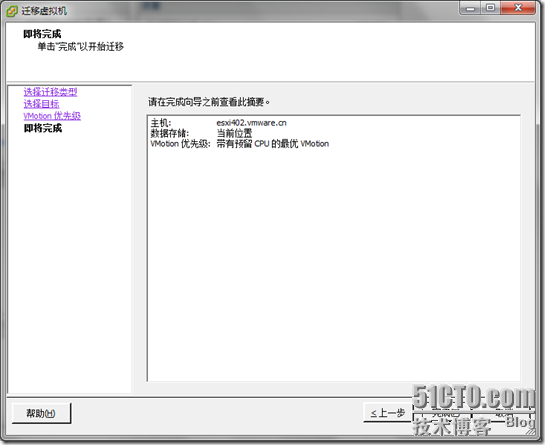Click the 取消 cancel button
Screen dimensions: 545x445
tap(502, 415)
